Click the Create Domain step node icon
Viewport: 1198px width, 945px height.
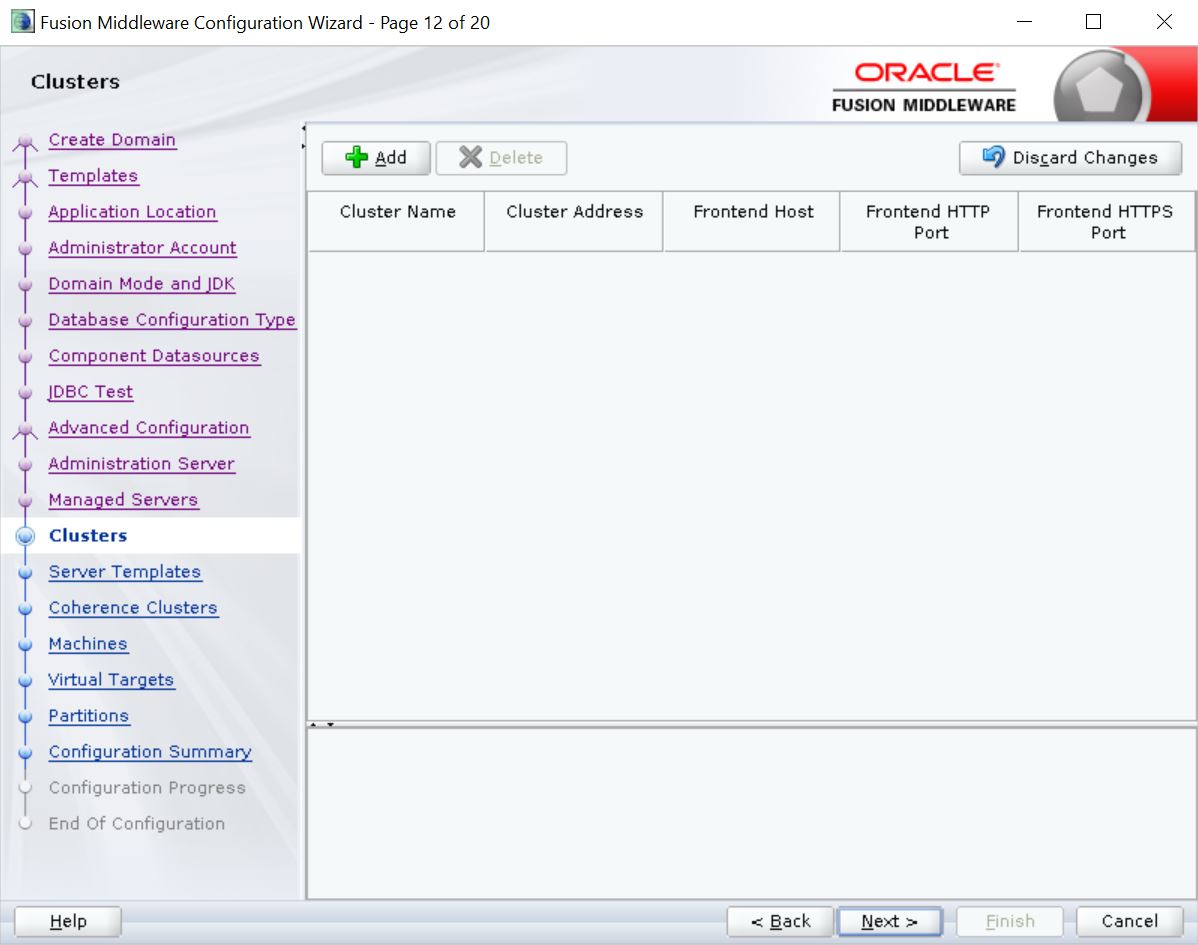coord(25,142)
